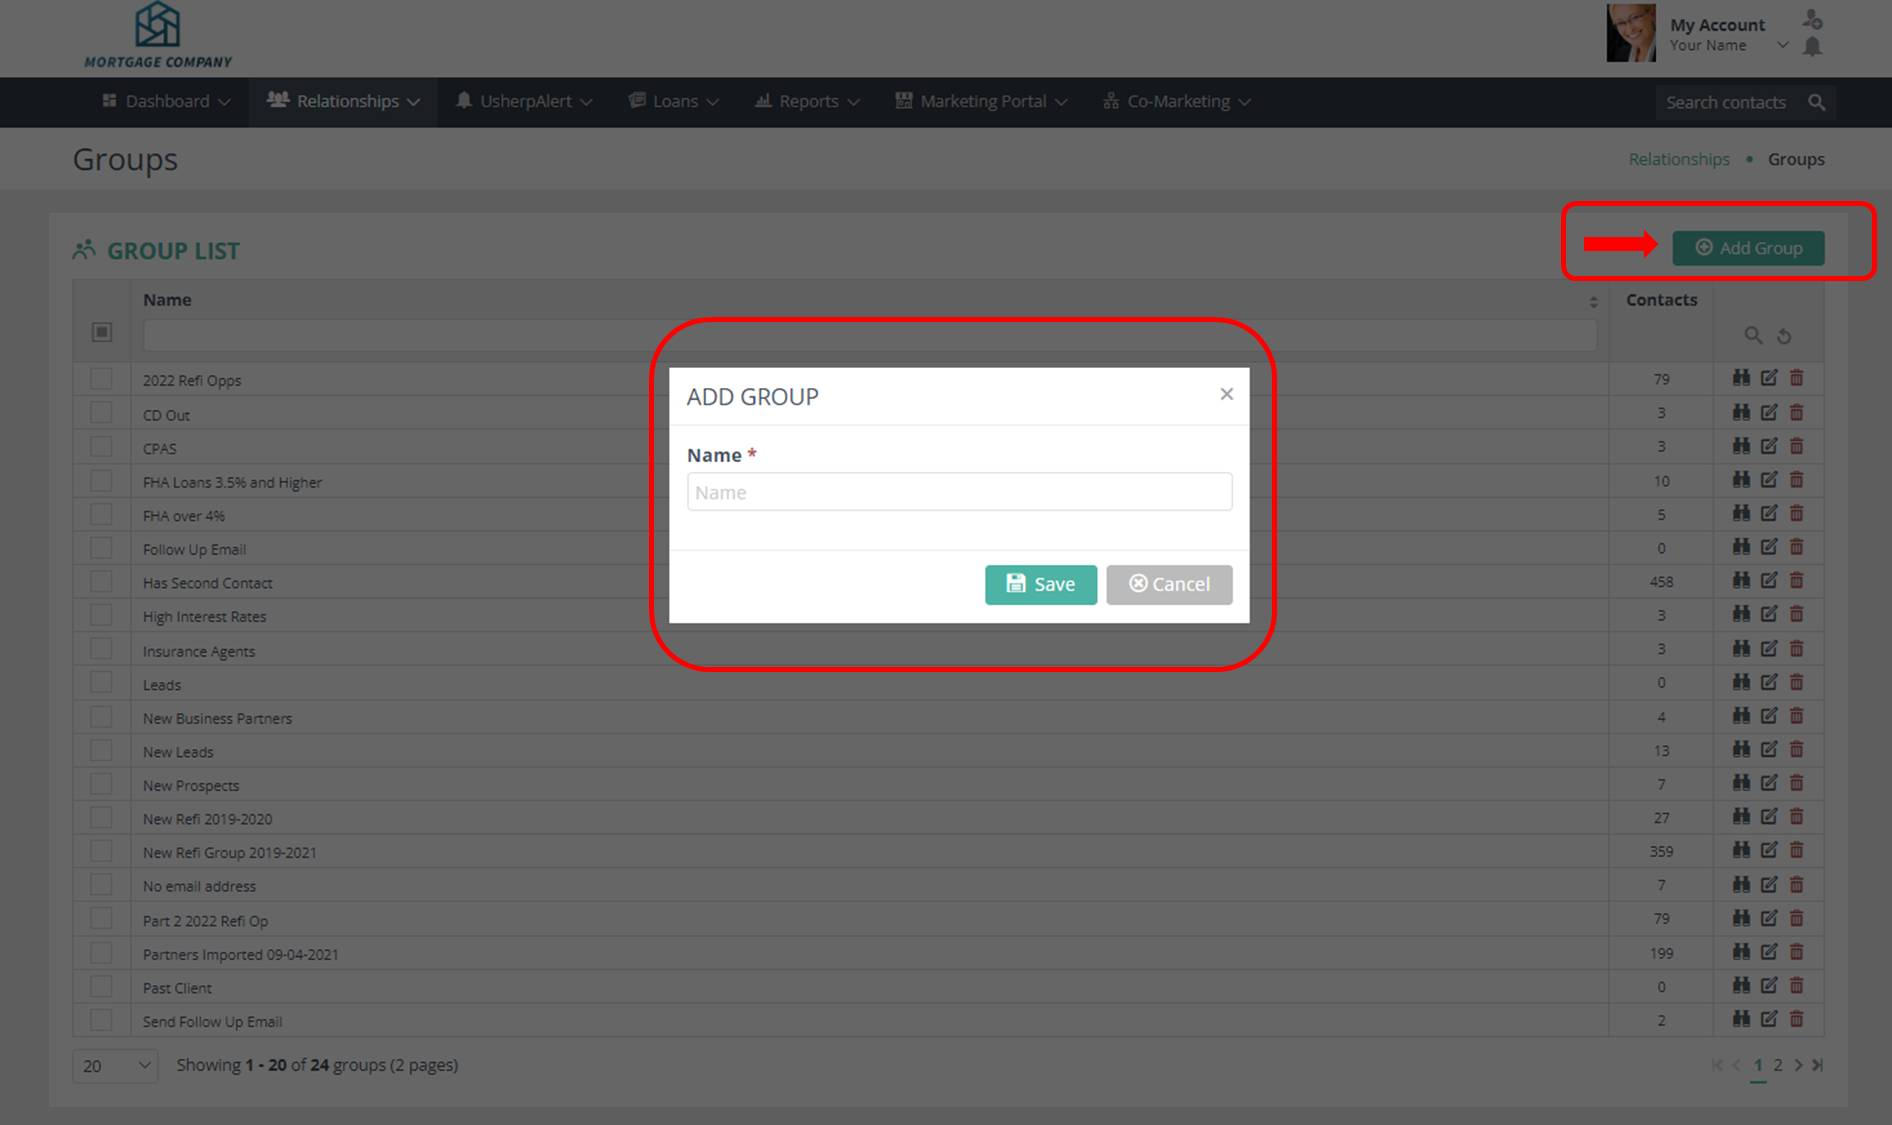Save the new group
1892x1125 pixels.
pyautogui.click(x=1040, y=584)
